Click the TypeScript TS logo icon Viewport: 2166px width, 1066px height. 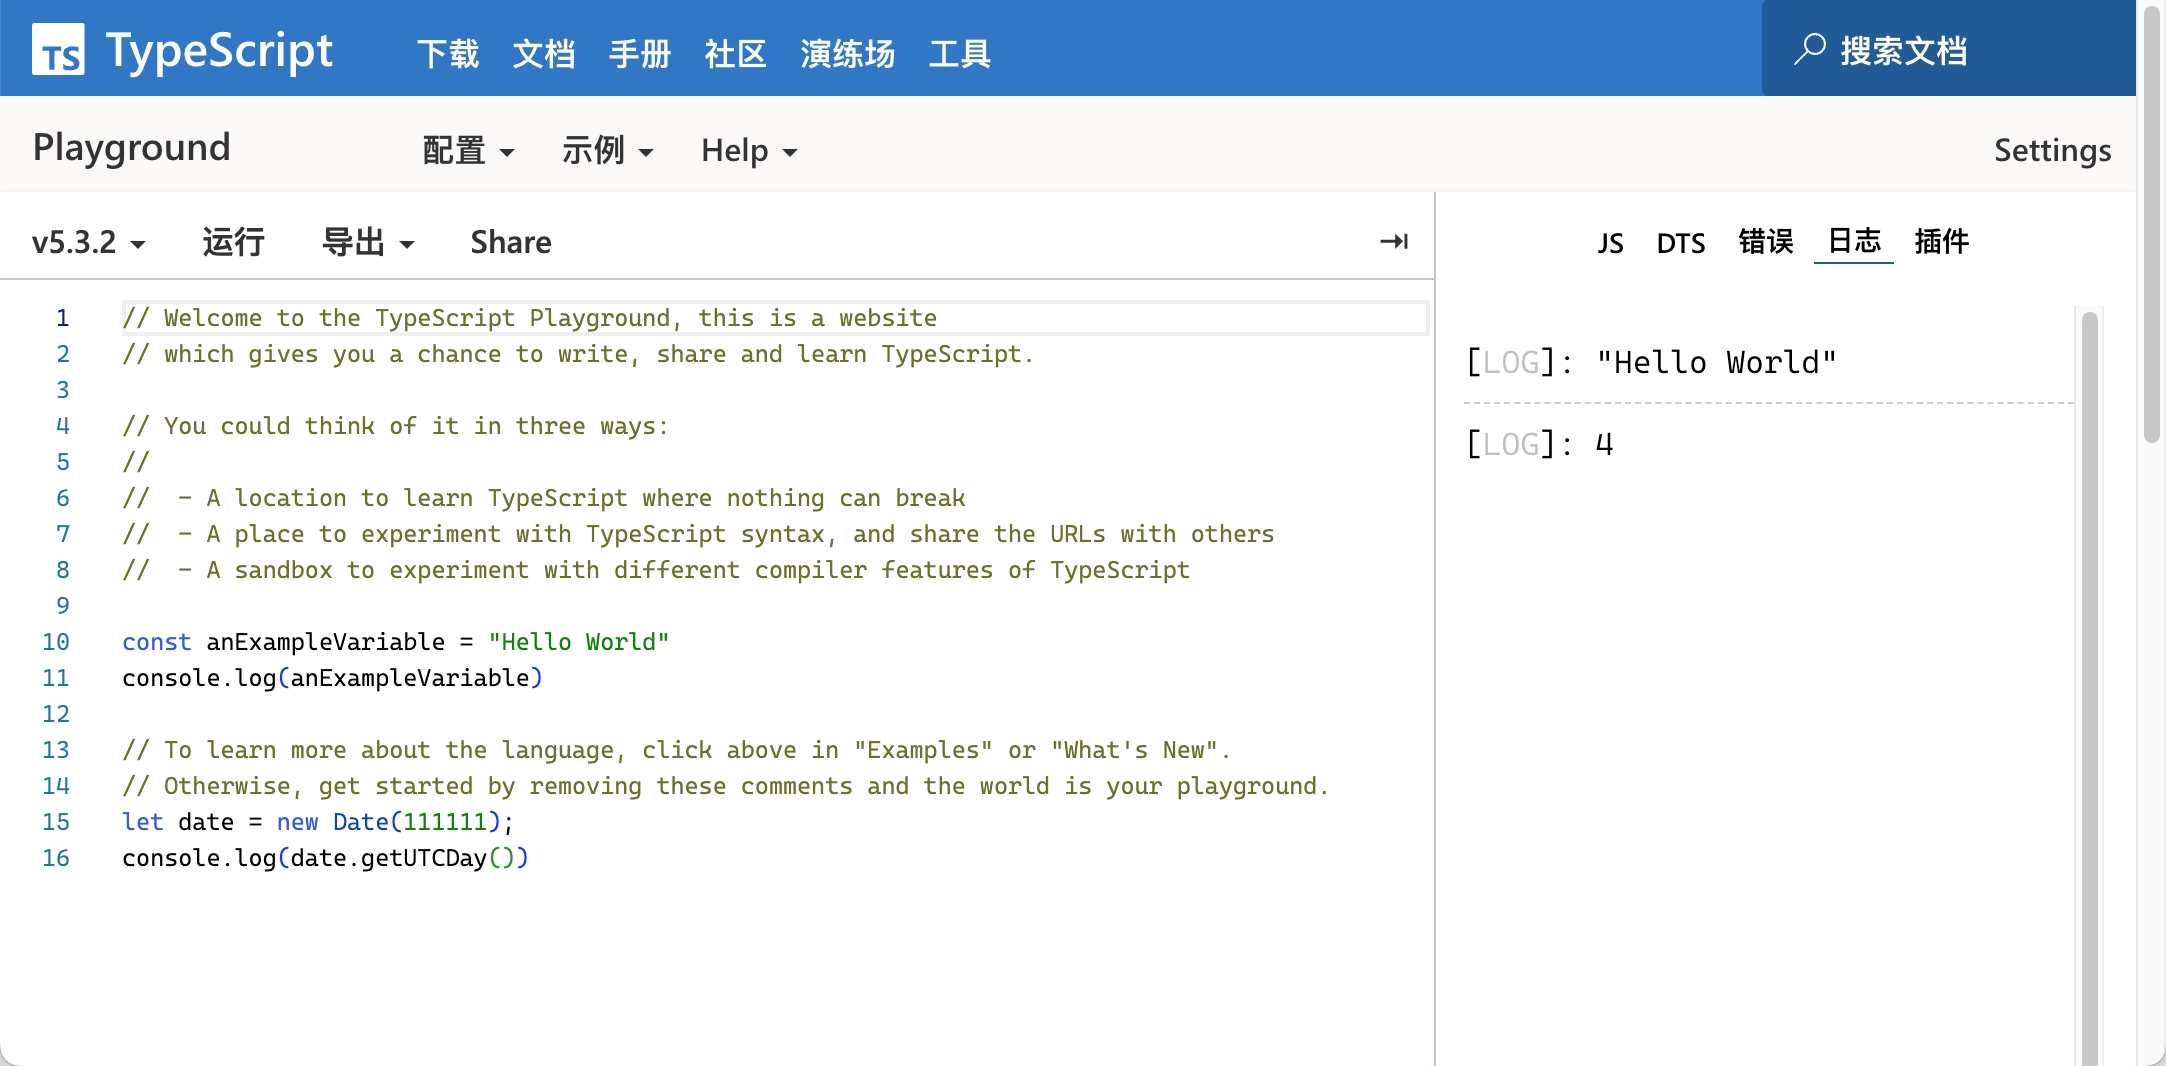click(58, 50)
